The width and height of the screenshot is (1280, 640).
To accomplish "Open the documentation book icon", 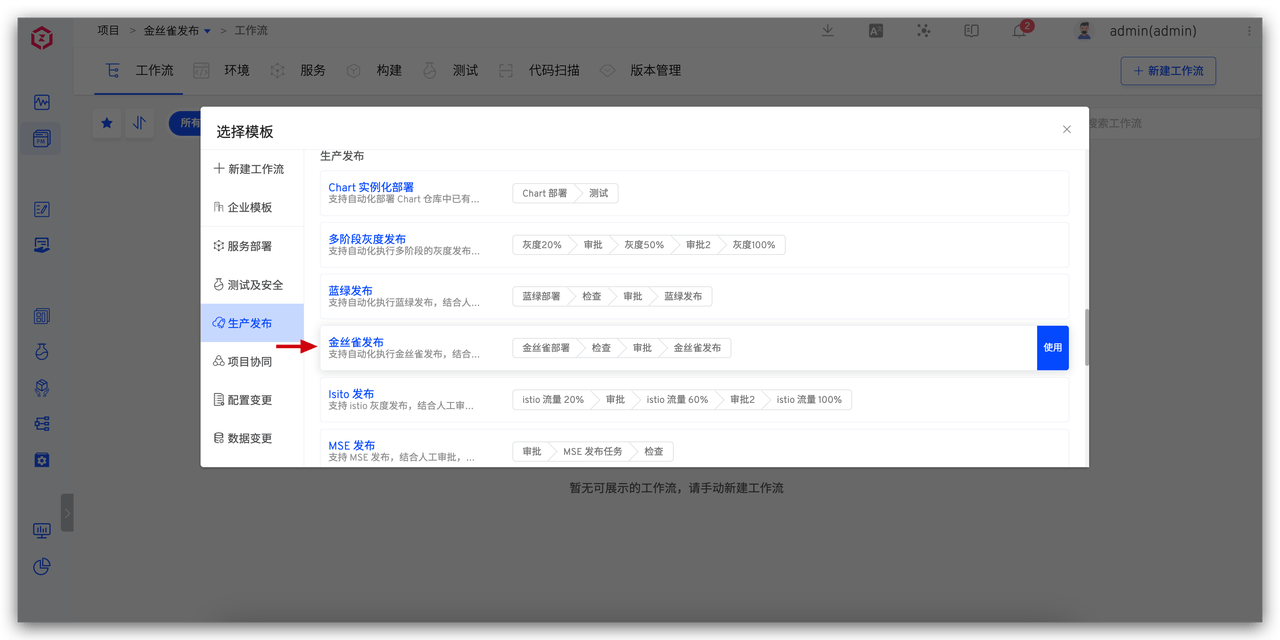I will click(971, 31).
